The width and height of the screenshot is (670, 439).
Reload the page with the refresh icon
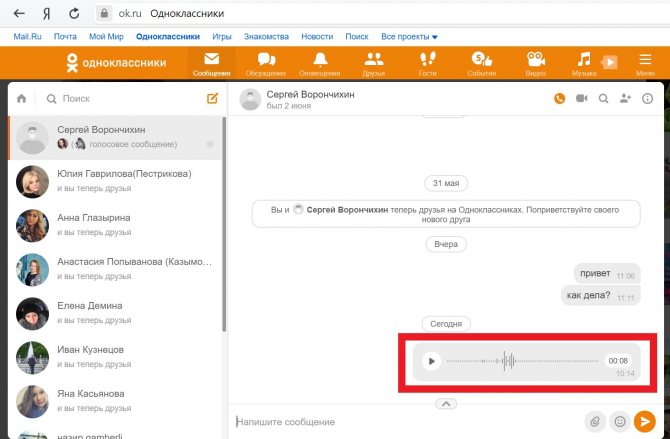pos(74,14)
